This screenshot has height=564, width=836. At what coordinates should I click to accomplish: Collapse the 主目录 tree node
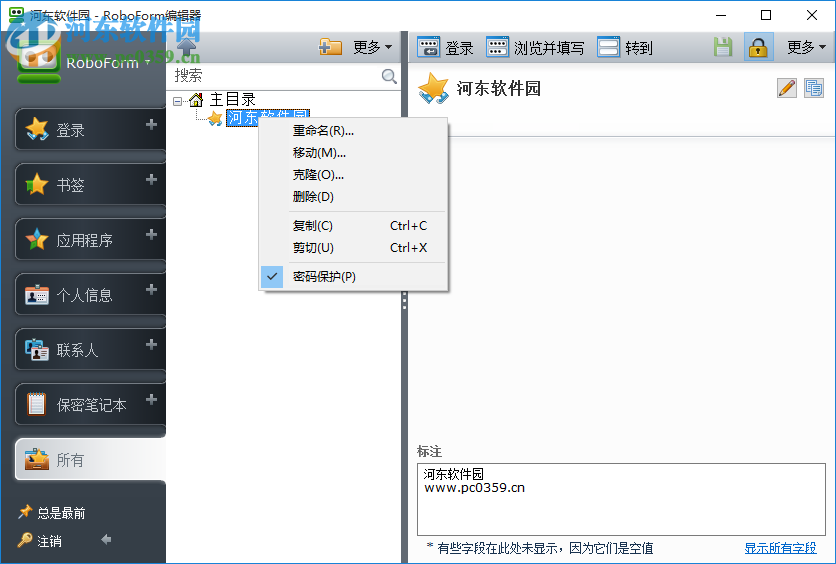pyautogui.click(x=178, y=100)
